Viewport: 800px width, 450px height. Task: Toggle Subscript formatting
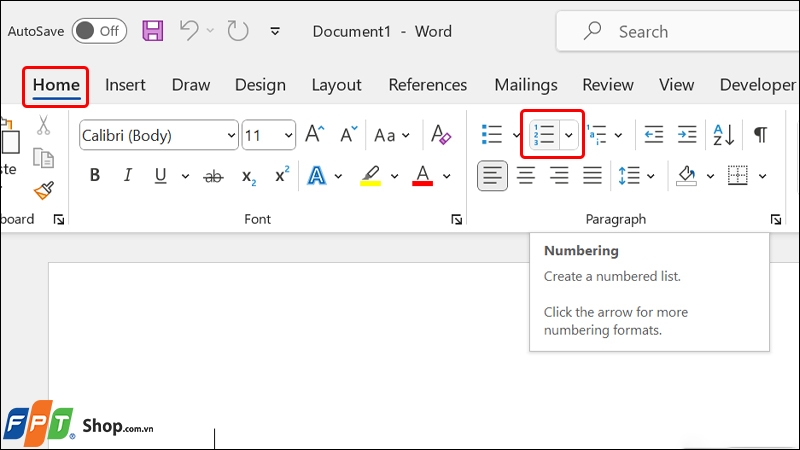(x=248, y=177)
